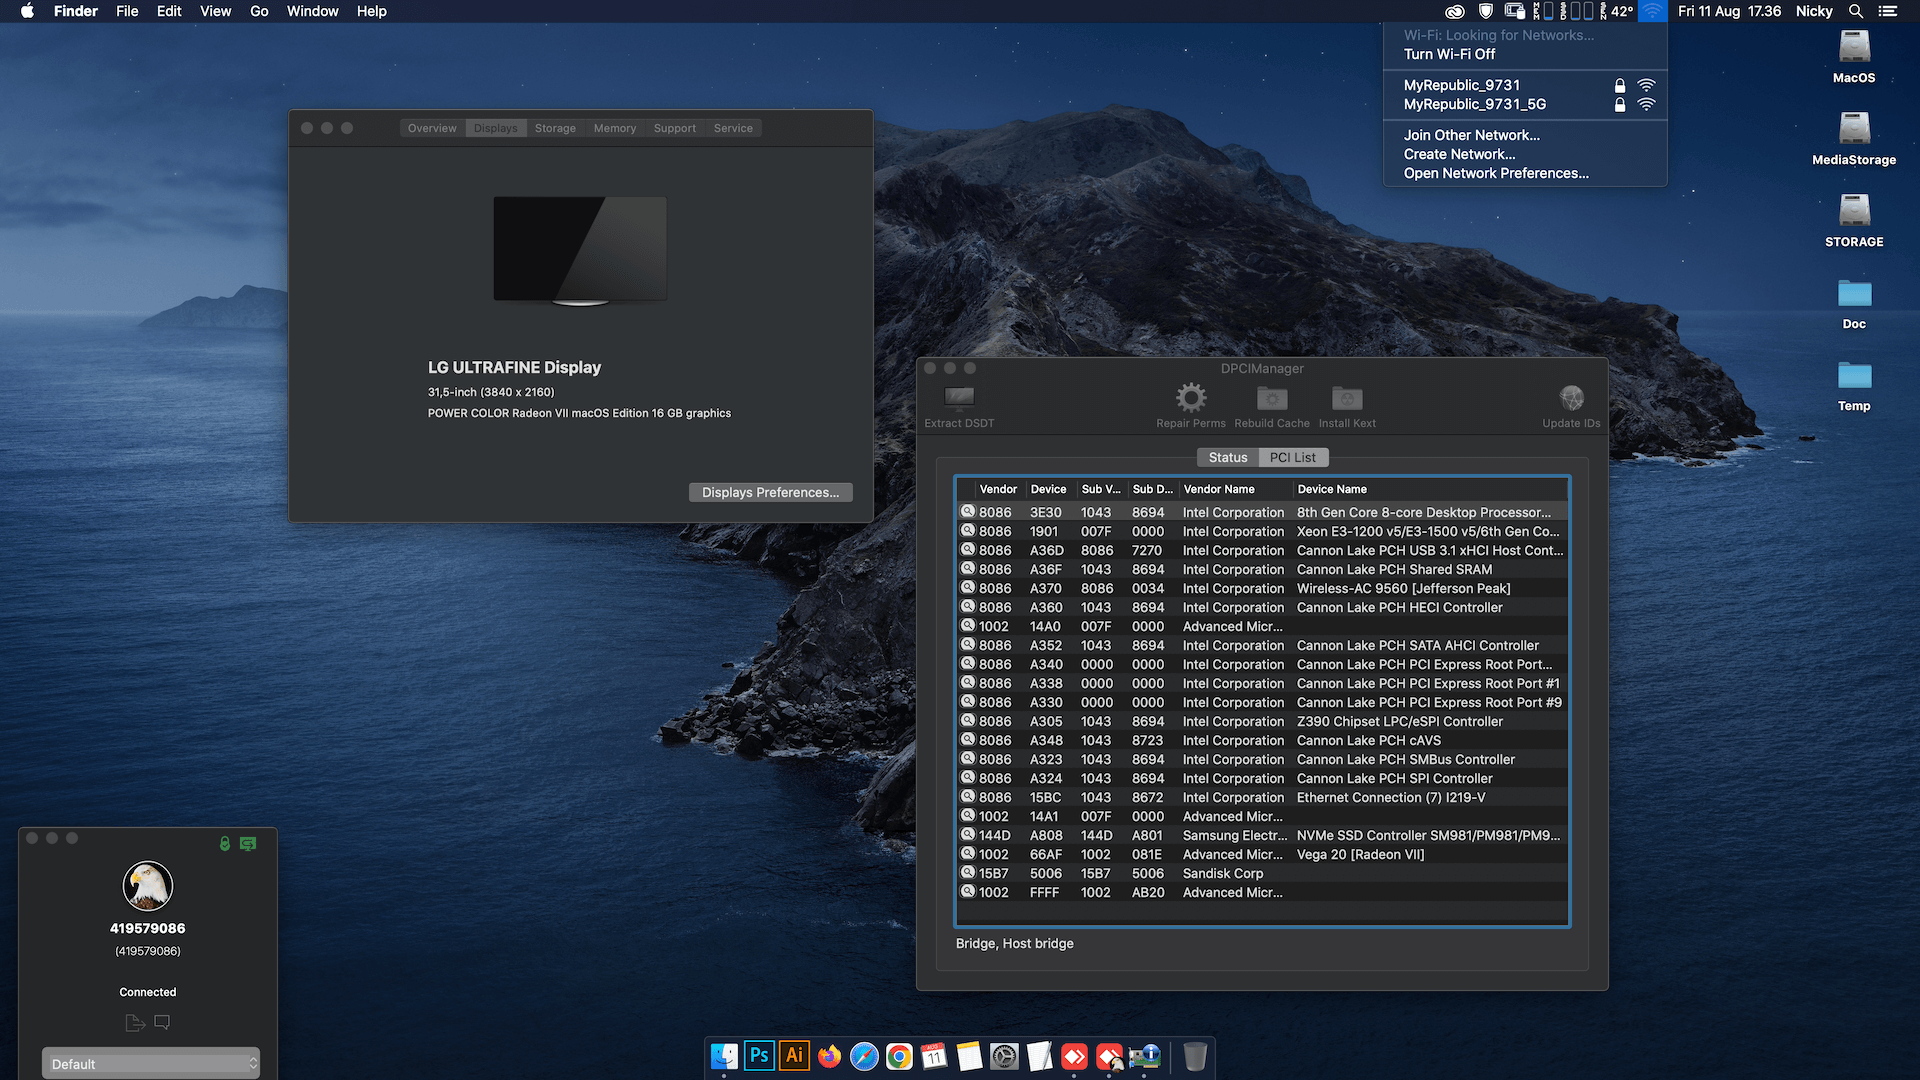Image resolution: width=1920 pixels, height=1080 pixels.
Task: Choose Turn Wi-Fi Off
Action: [x=1525, y=54]
